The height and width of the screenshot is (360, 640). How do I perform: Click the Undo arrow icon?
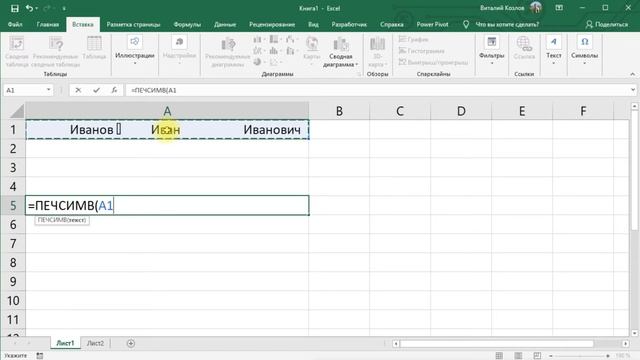pyautogui.click(x=29, y=8)
